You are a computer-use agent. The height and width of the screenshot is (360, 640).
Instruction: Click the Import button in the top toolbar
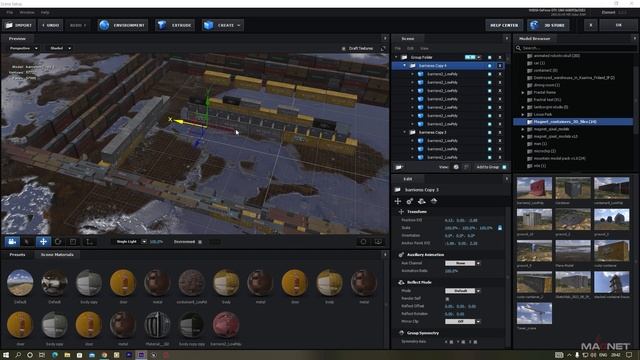click(x=19, y=25)
